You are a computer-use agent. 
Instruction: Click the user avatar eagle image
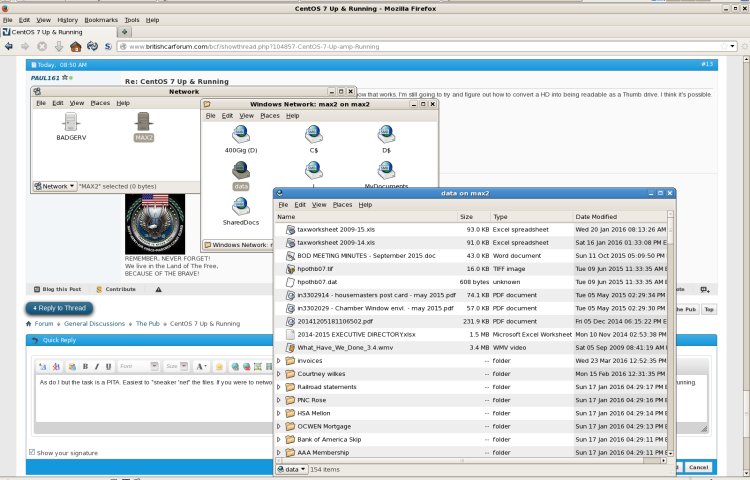[154, 224]
